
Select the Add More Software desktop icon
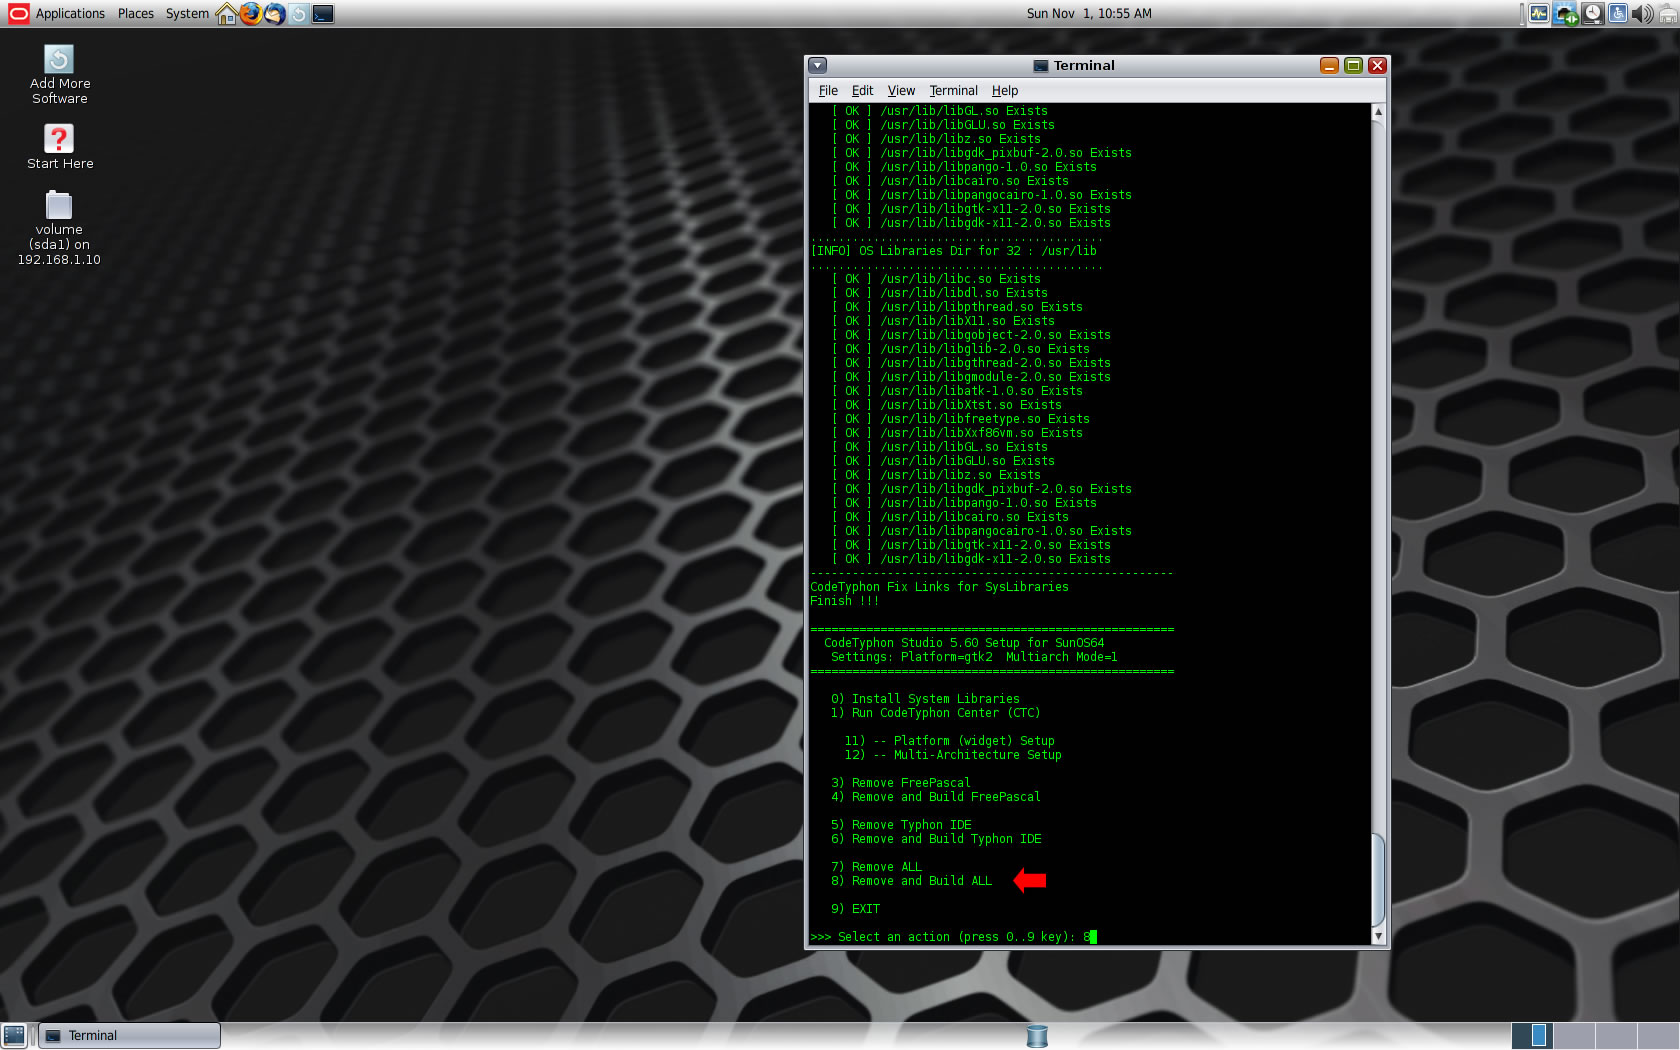59,74
